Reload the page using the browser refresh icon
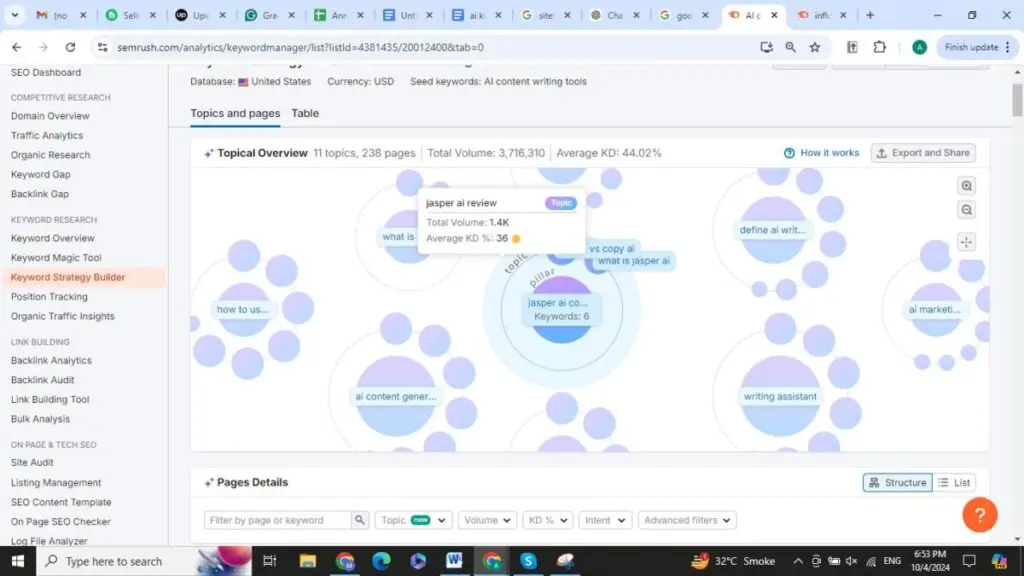 70,47
